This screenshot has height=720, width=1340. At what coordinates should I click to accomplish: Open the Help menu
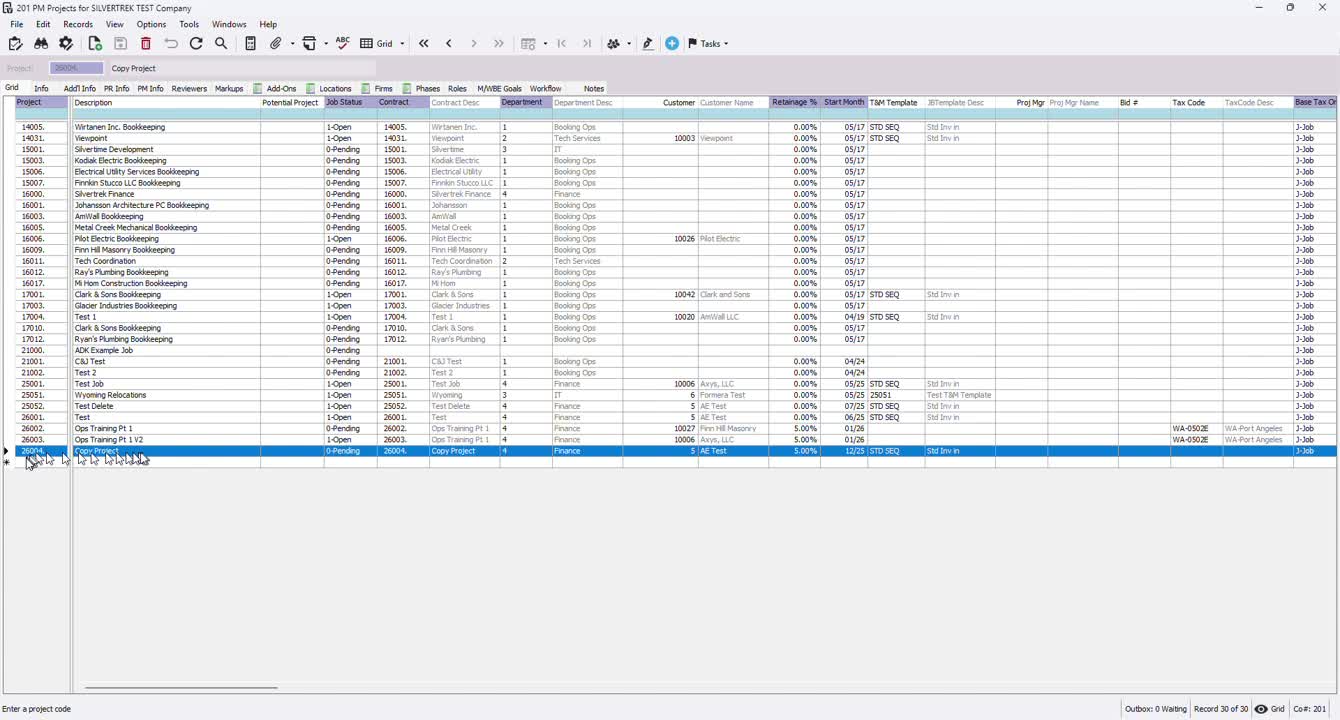[268, 24]
